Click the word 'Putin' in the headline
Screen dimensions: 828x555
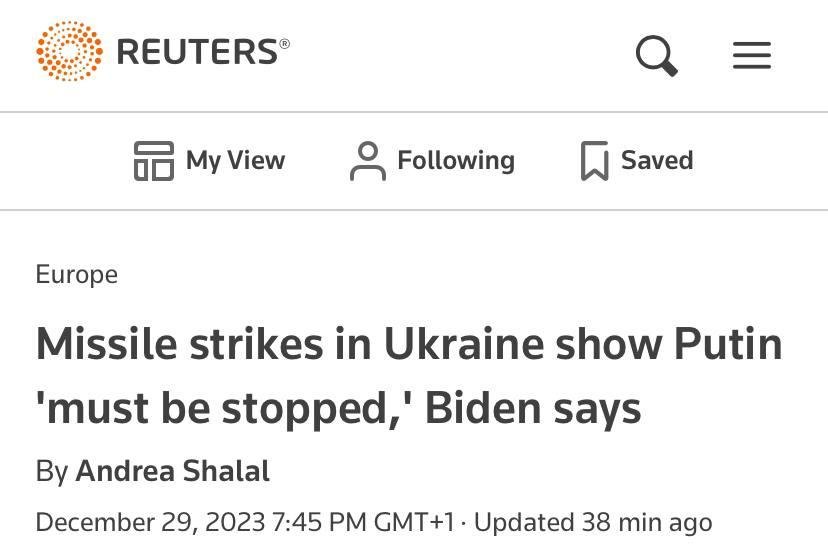[x=727, y=344]
